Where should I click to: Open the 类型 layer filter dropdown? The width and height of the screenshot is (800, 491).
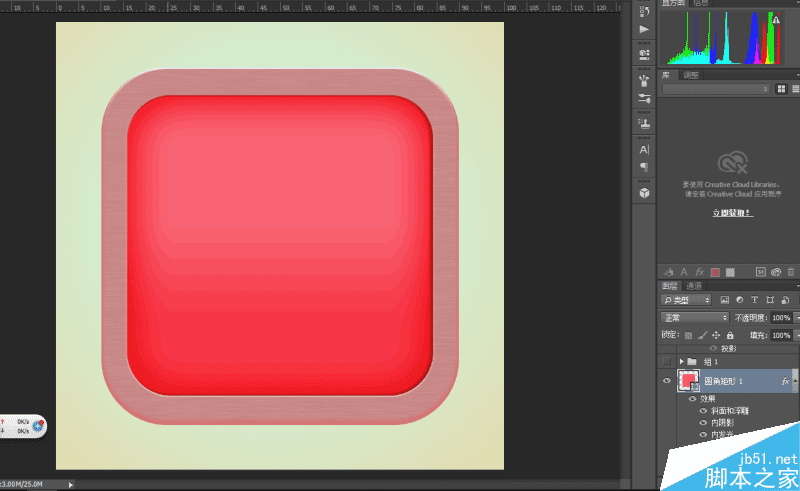pyautogui.click(x=685, y=300)
